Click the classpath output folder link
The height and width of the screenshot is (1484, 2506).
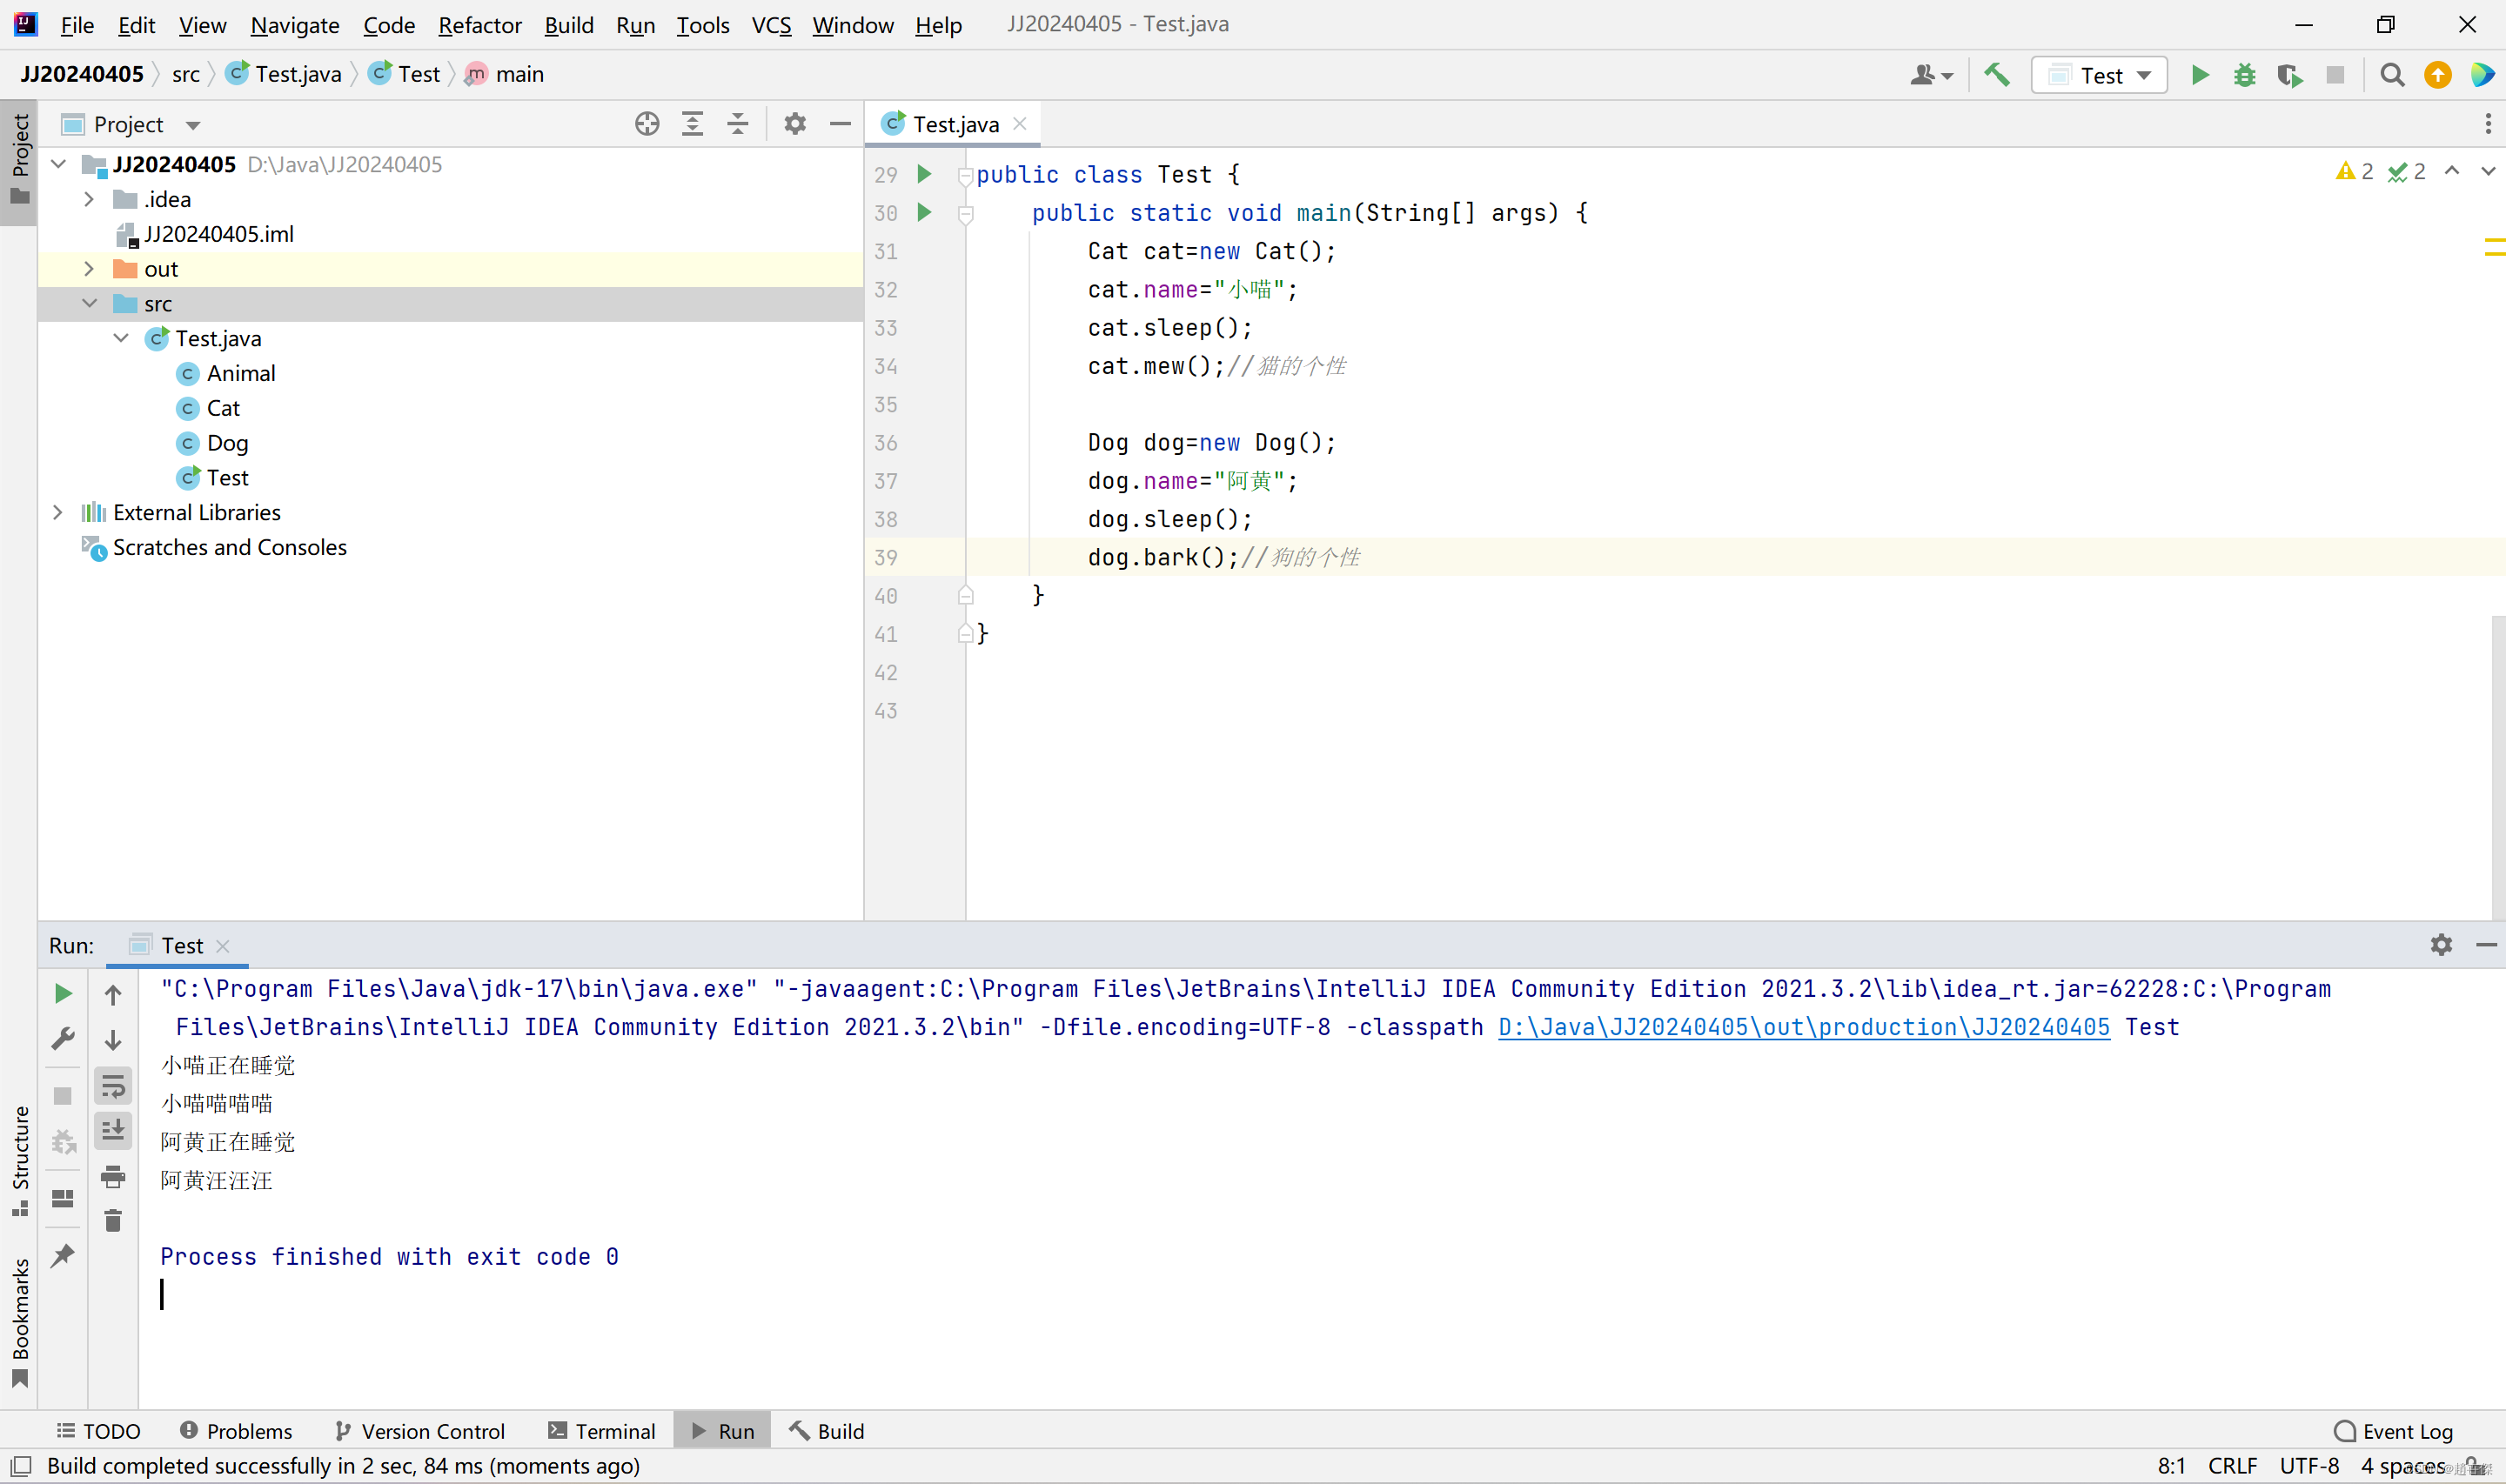coord(1803,1027)
